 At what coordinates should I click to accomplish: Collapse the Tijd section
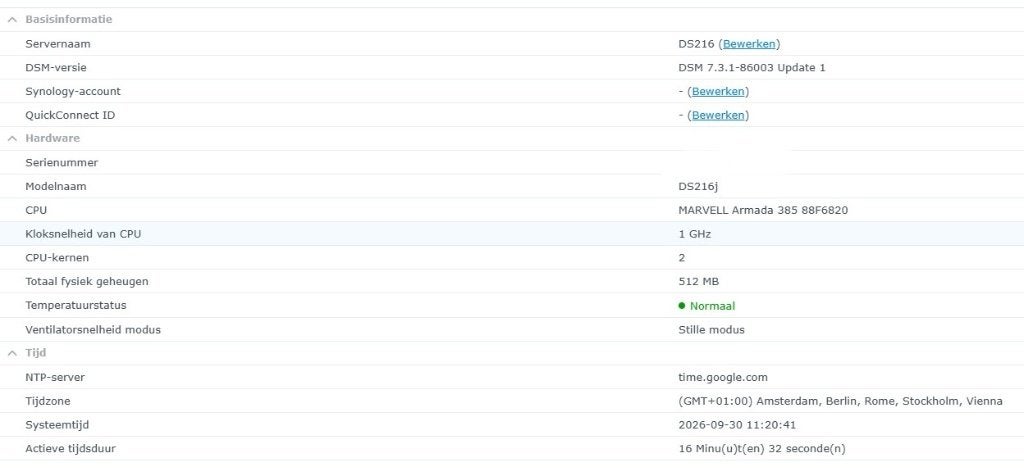point(12,353)
